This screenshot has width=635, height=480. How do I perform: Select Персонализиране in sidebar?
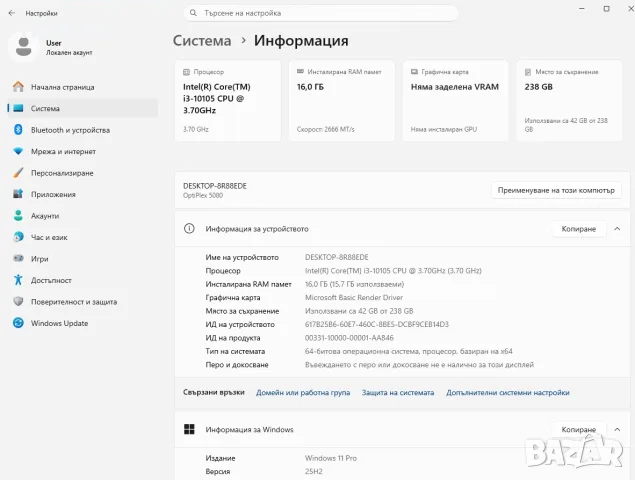point(83,173)
